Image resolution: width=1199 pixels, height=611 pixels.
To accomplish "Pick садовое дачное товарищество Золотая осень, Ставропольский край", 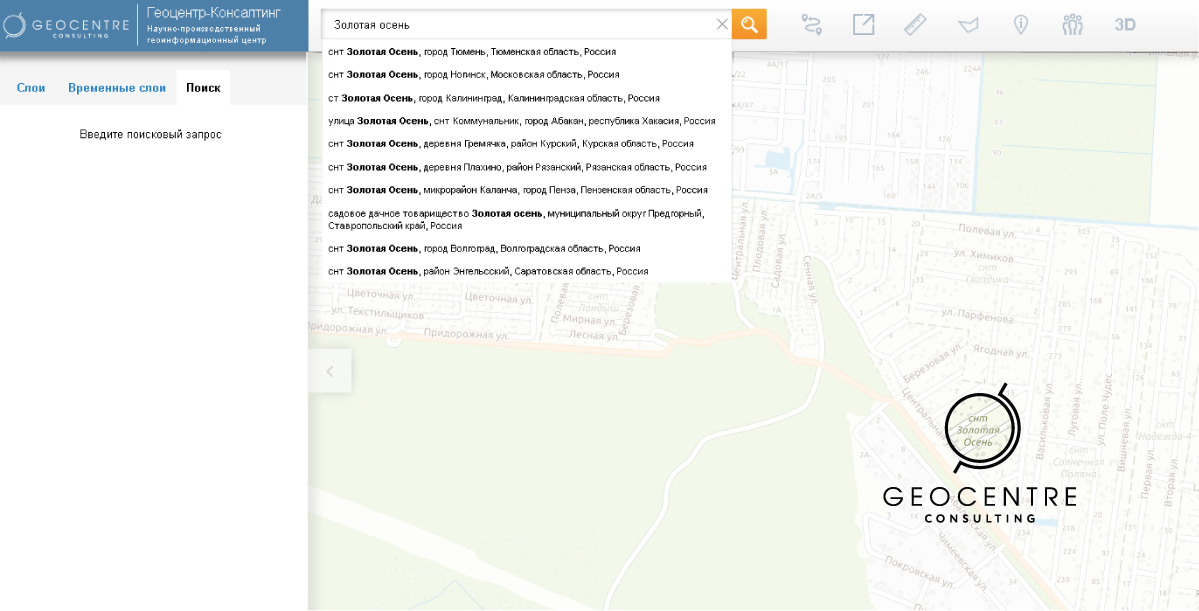I will [x=526, y=219].
